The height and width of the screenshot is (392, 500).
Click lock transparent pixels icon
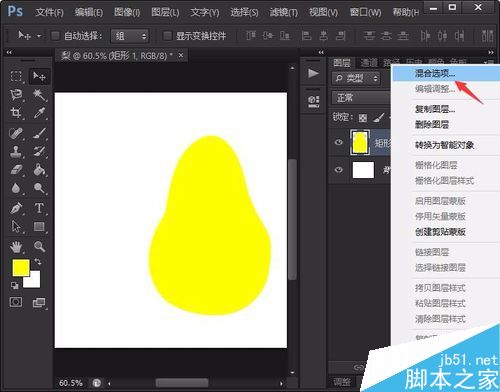point(363,118)
